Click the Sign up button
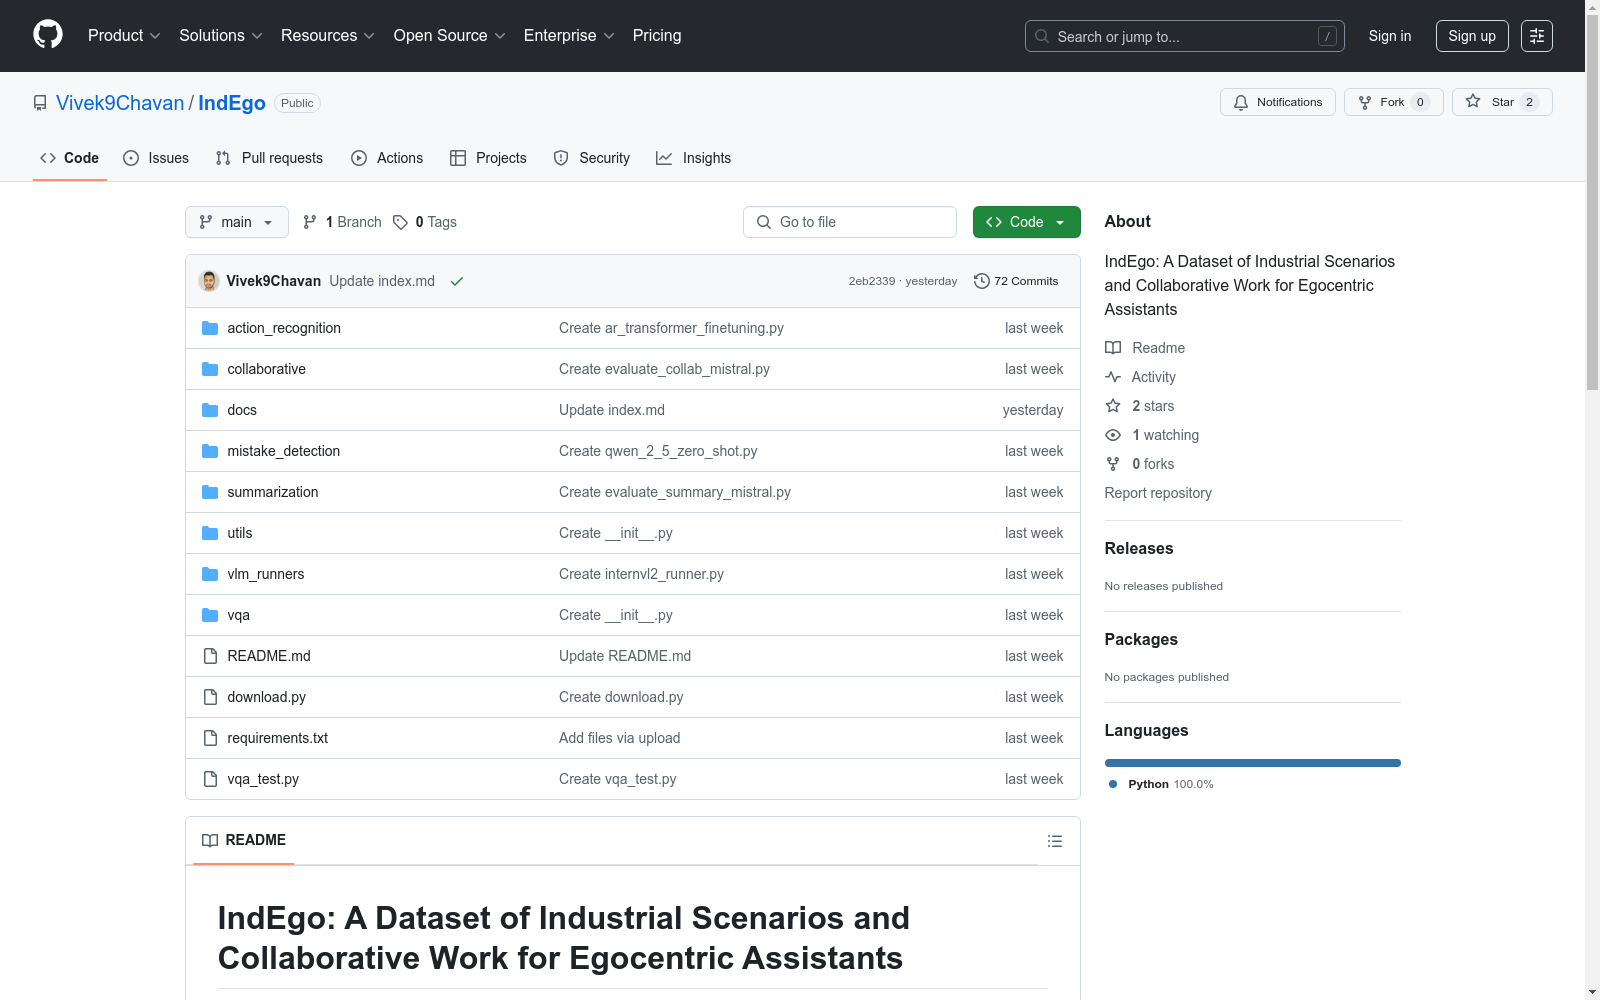The width and height of the screenshot is (1600, 1000). [1472, 36]
